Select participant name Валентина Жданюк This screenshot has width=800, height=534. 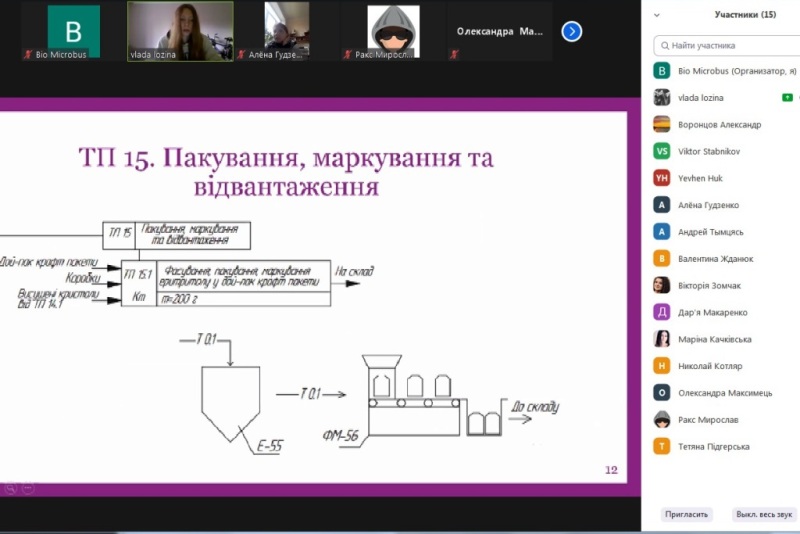pos(715,259)
